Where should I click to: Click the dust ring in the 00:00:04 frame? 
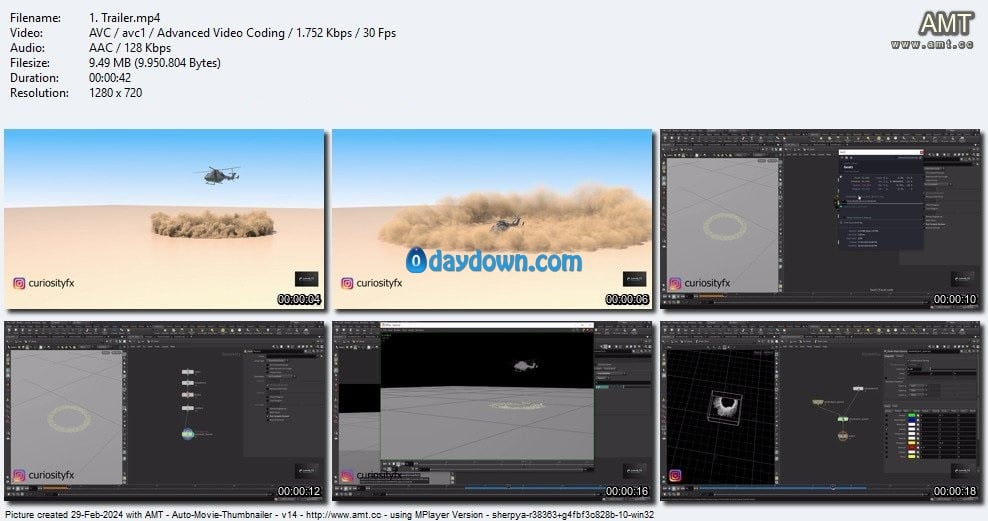212,224
